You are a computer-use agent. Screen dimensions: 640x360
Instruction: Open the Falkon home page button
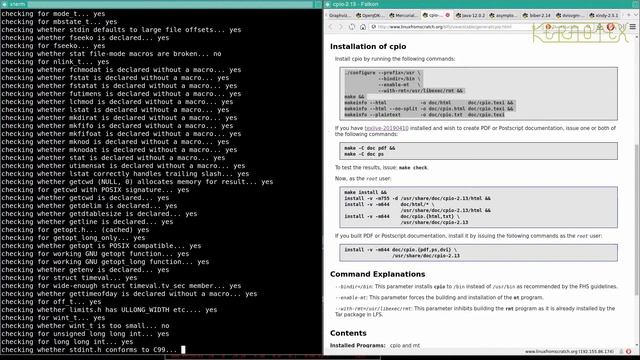363,27
